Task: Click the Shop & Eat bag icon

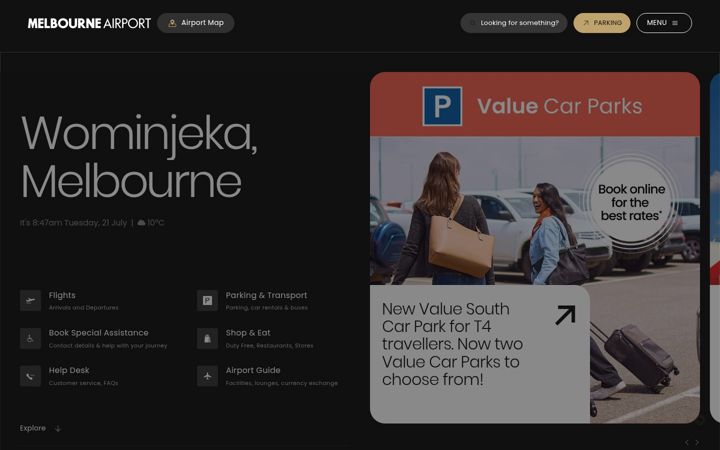Action: pos(208,338)
